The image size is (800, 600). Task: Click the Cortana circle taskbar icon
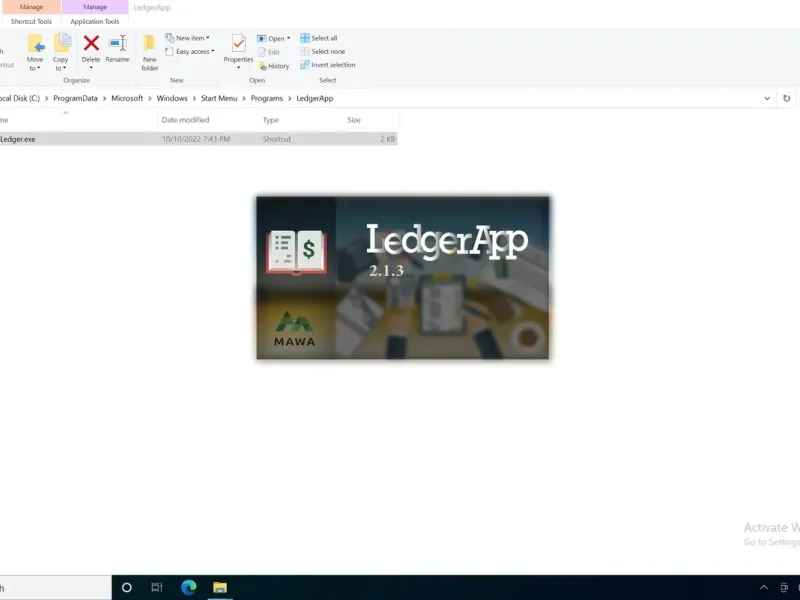click(127, 588)
